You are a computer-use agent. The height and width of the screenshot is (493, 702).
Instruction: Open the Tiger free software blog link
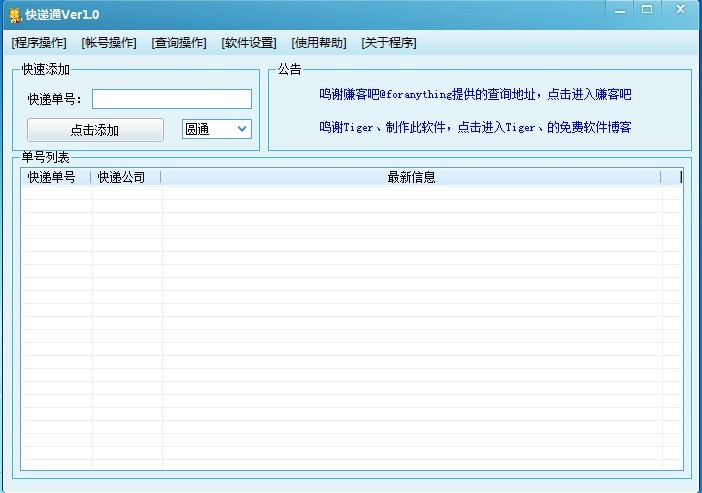475,128
